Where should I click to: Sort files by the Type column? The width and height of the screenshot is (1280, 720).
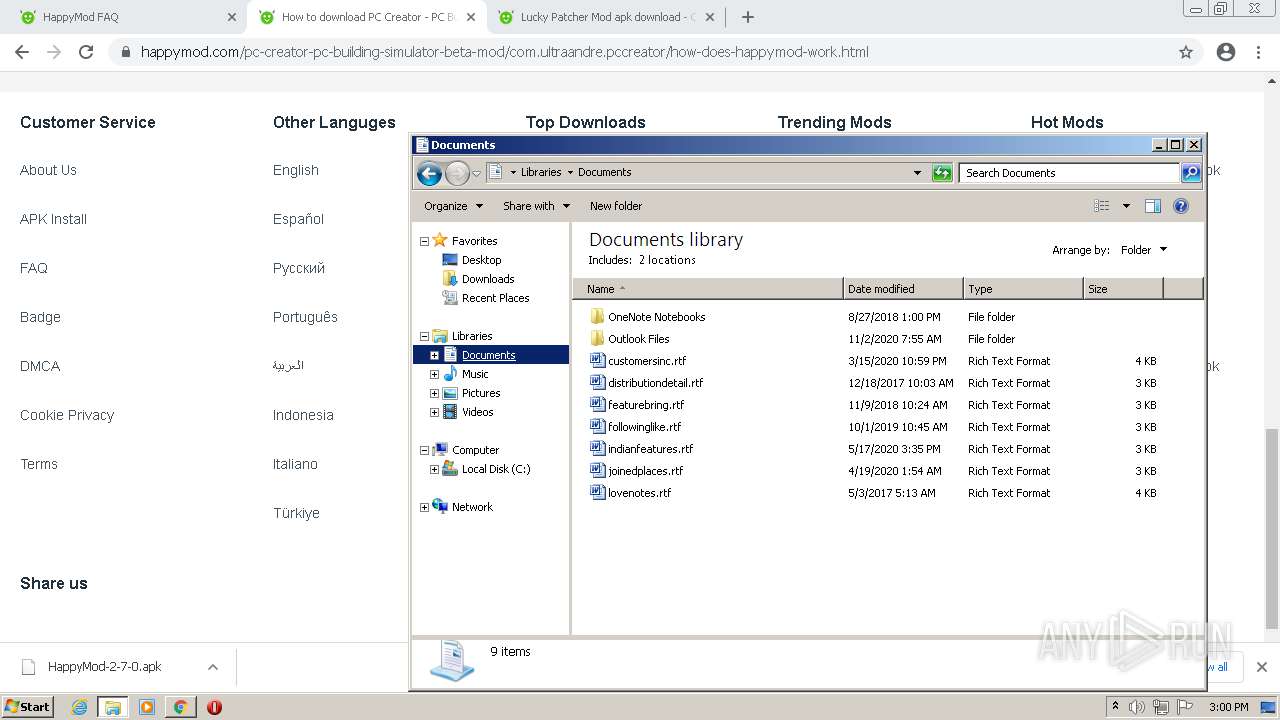pos(1023,289)
